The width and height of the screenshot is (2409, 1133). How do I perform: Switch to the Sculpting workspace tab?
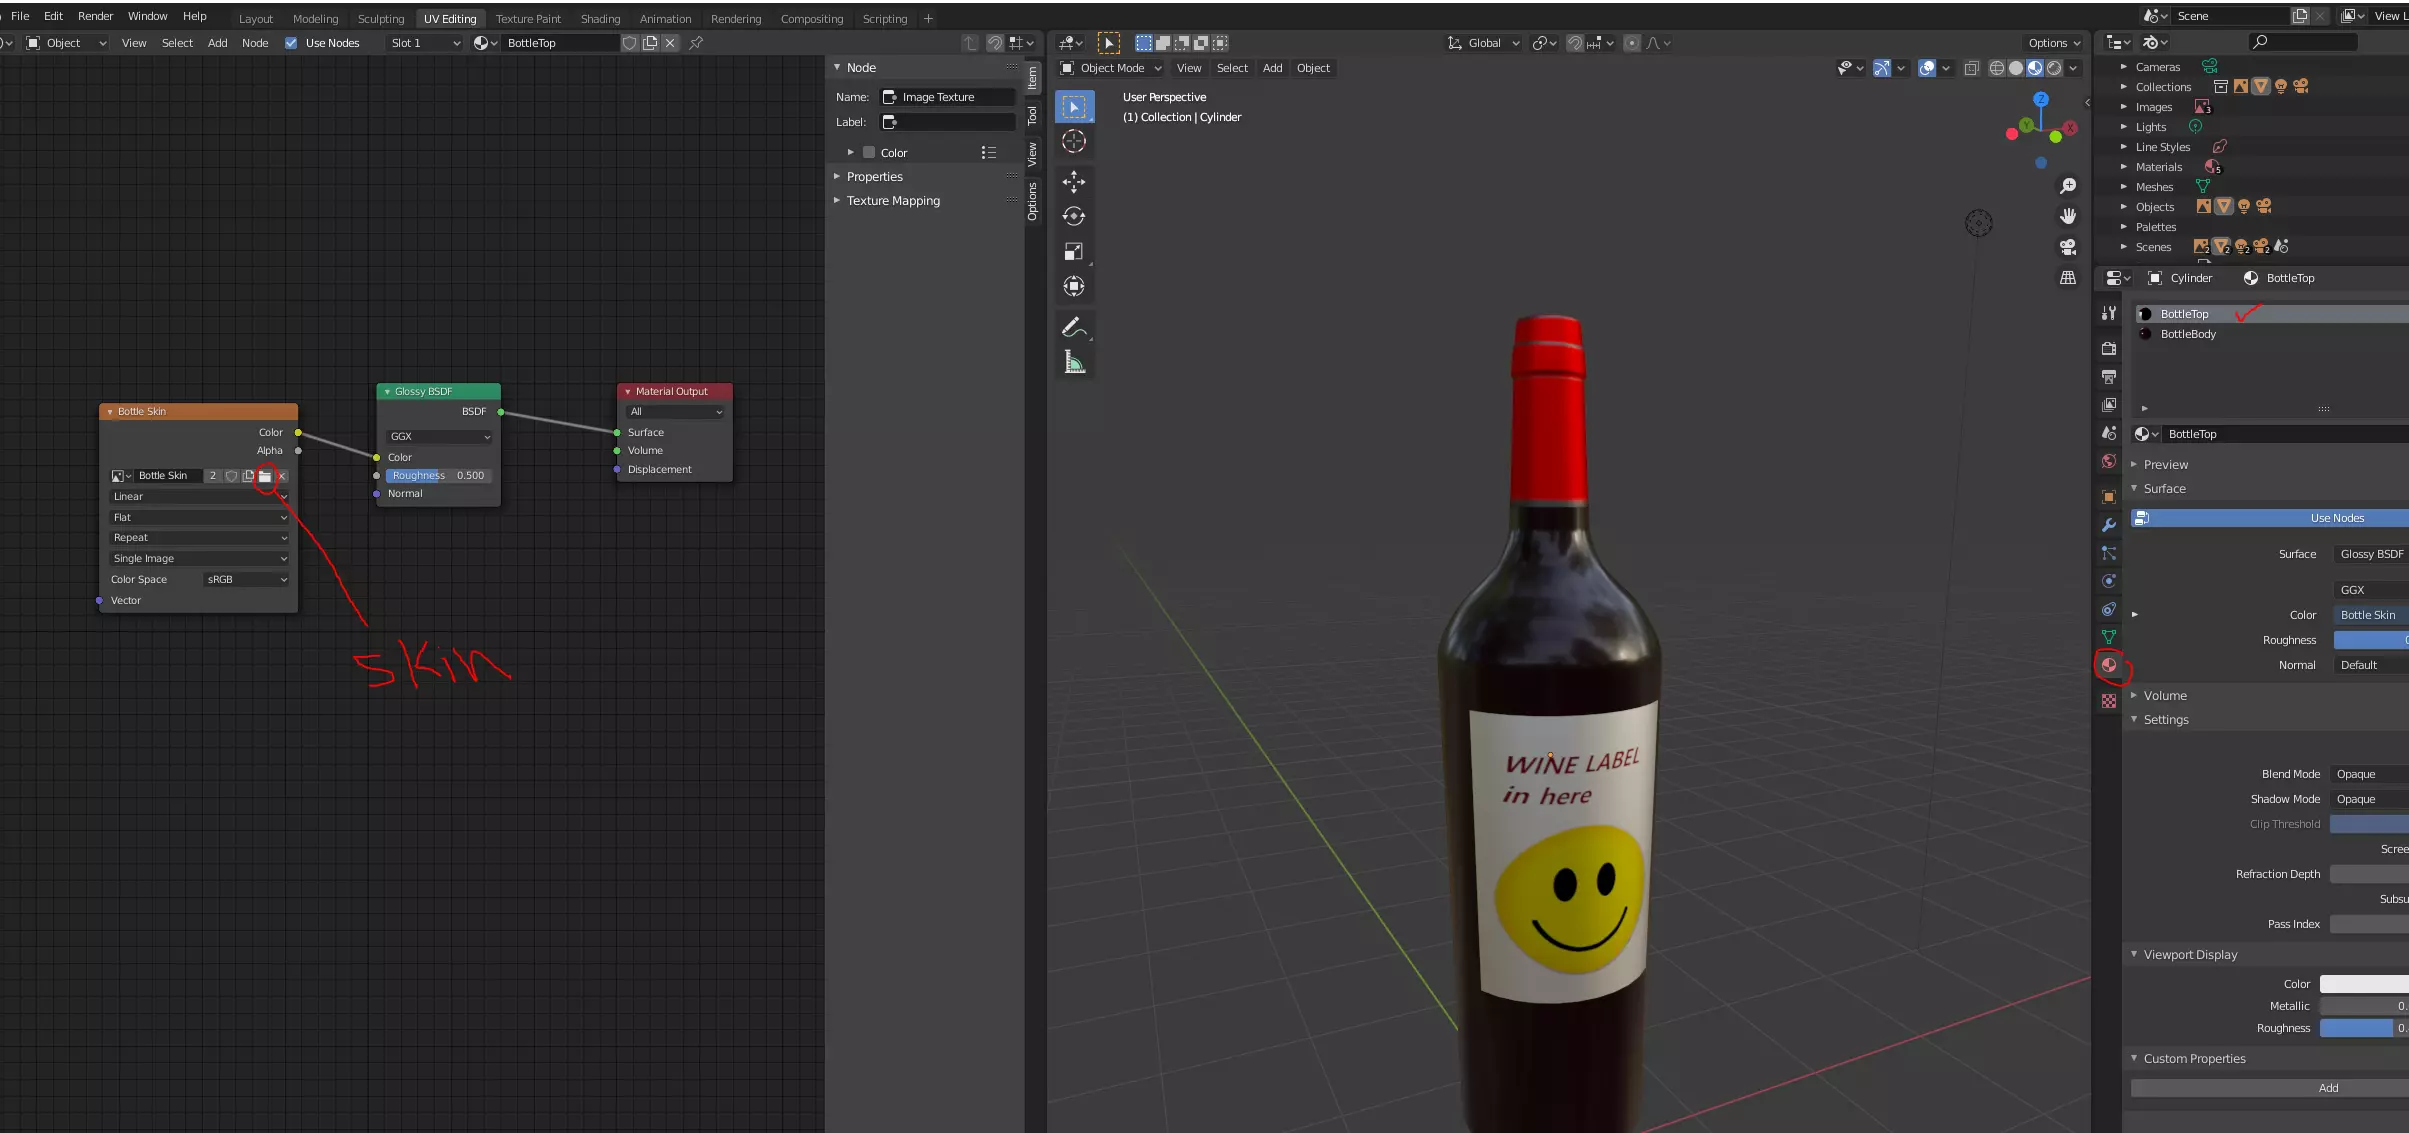[x=381, y=19]
